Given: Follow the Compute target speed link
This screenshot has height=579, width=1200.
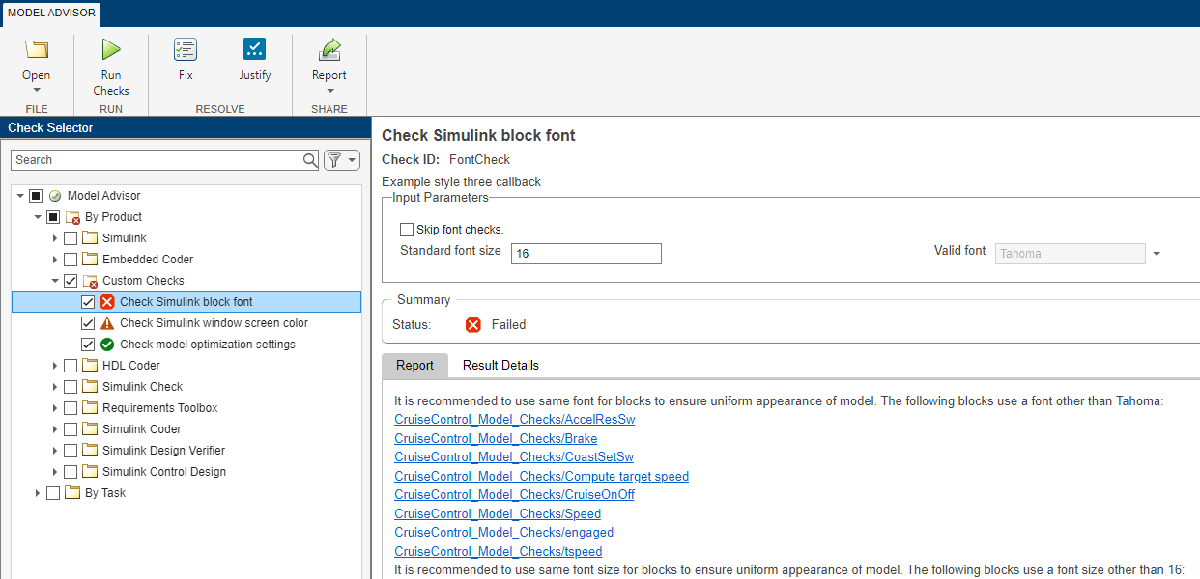Looking at the screenshot, I should tap(541, 476).
